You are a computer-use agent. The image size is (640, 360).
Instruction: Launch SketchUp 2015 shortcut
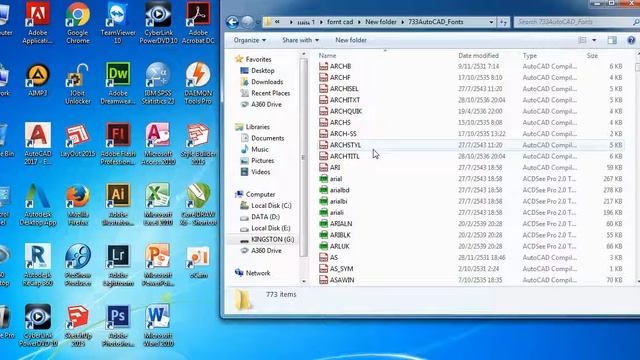coord(78,326)
